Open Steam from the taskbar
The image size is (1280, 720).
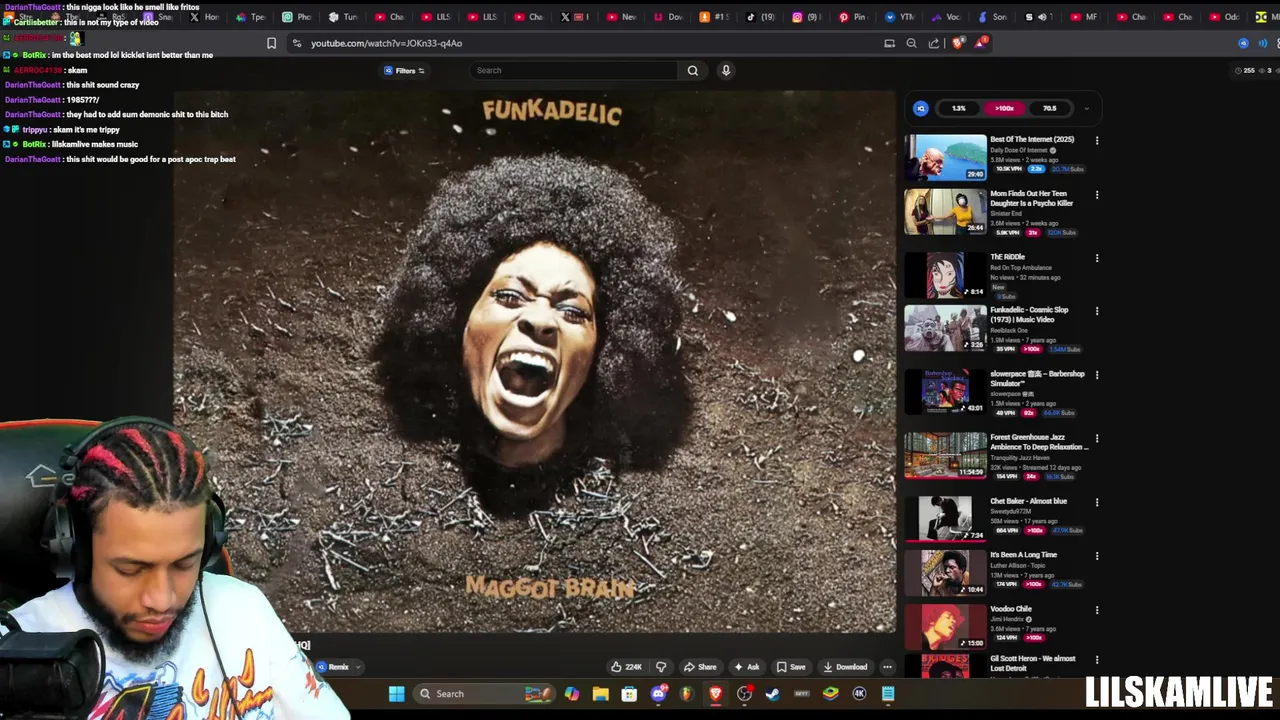pyautogui.click(x=773, y=693)
